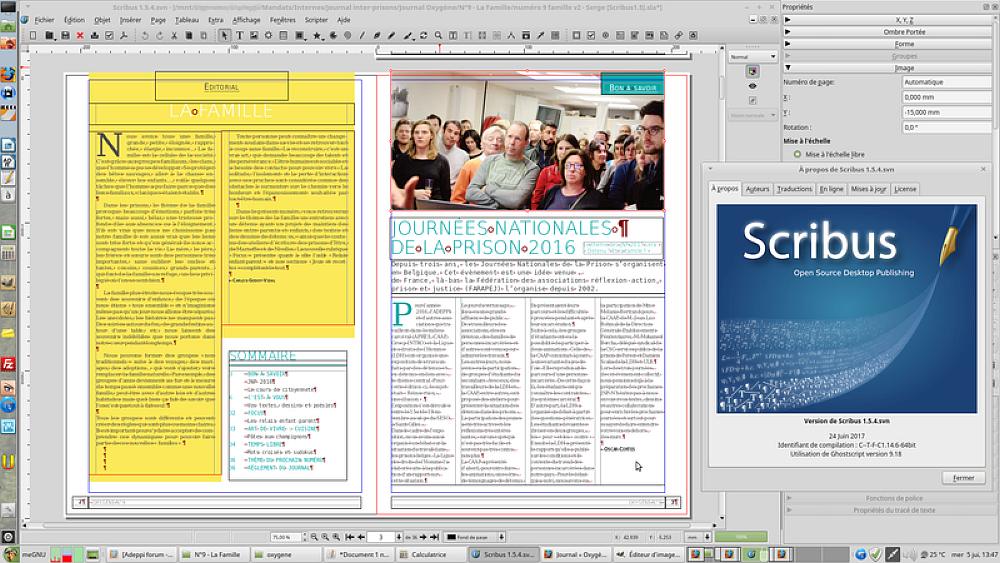Select the Bezier curve pen tool
1000x563 pixels.
click(377, 36)
